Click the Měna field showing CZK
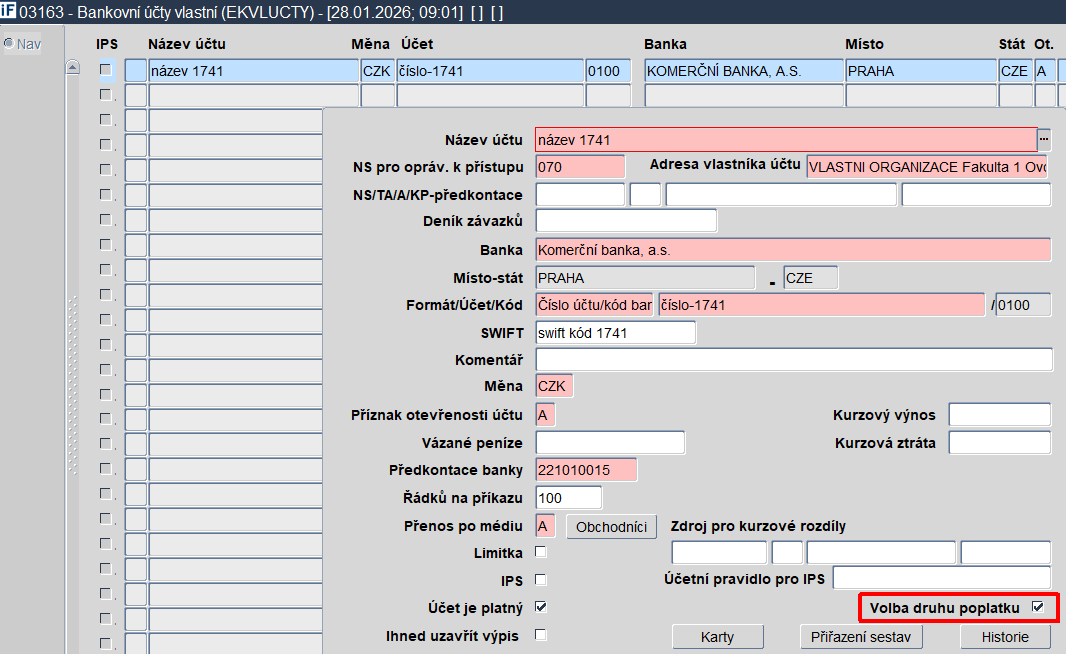The width and height of the screenshot is (1066, 654). tap(554, 386)
